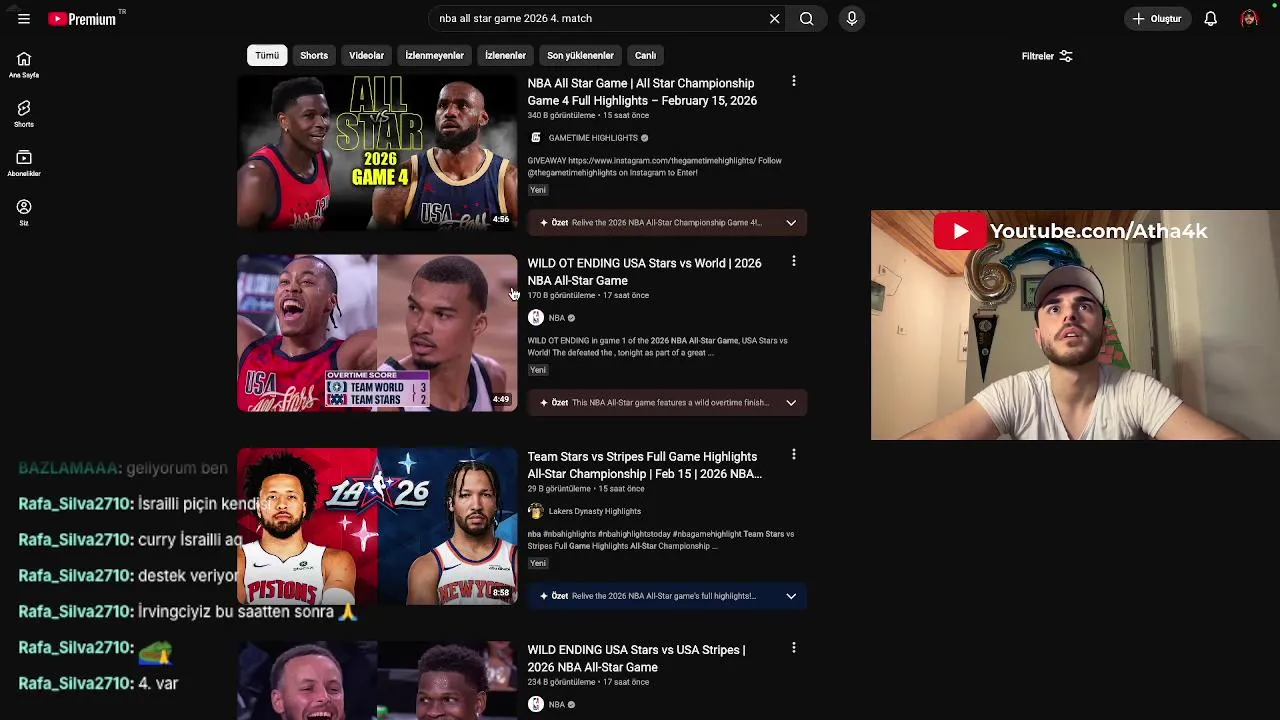Click the '234 B görüntüleme' view count
The image size is (1280, 720).
tap(561, 682)
